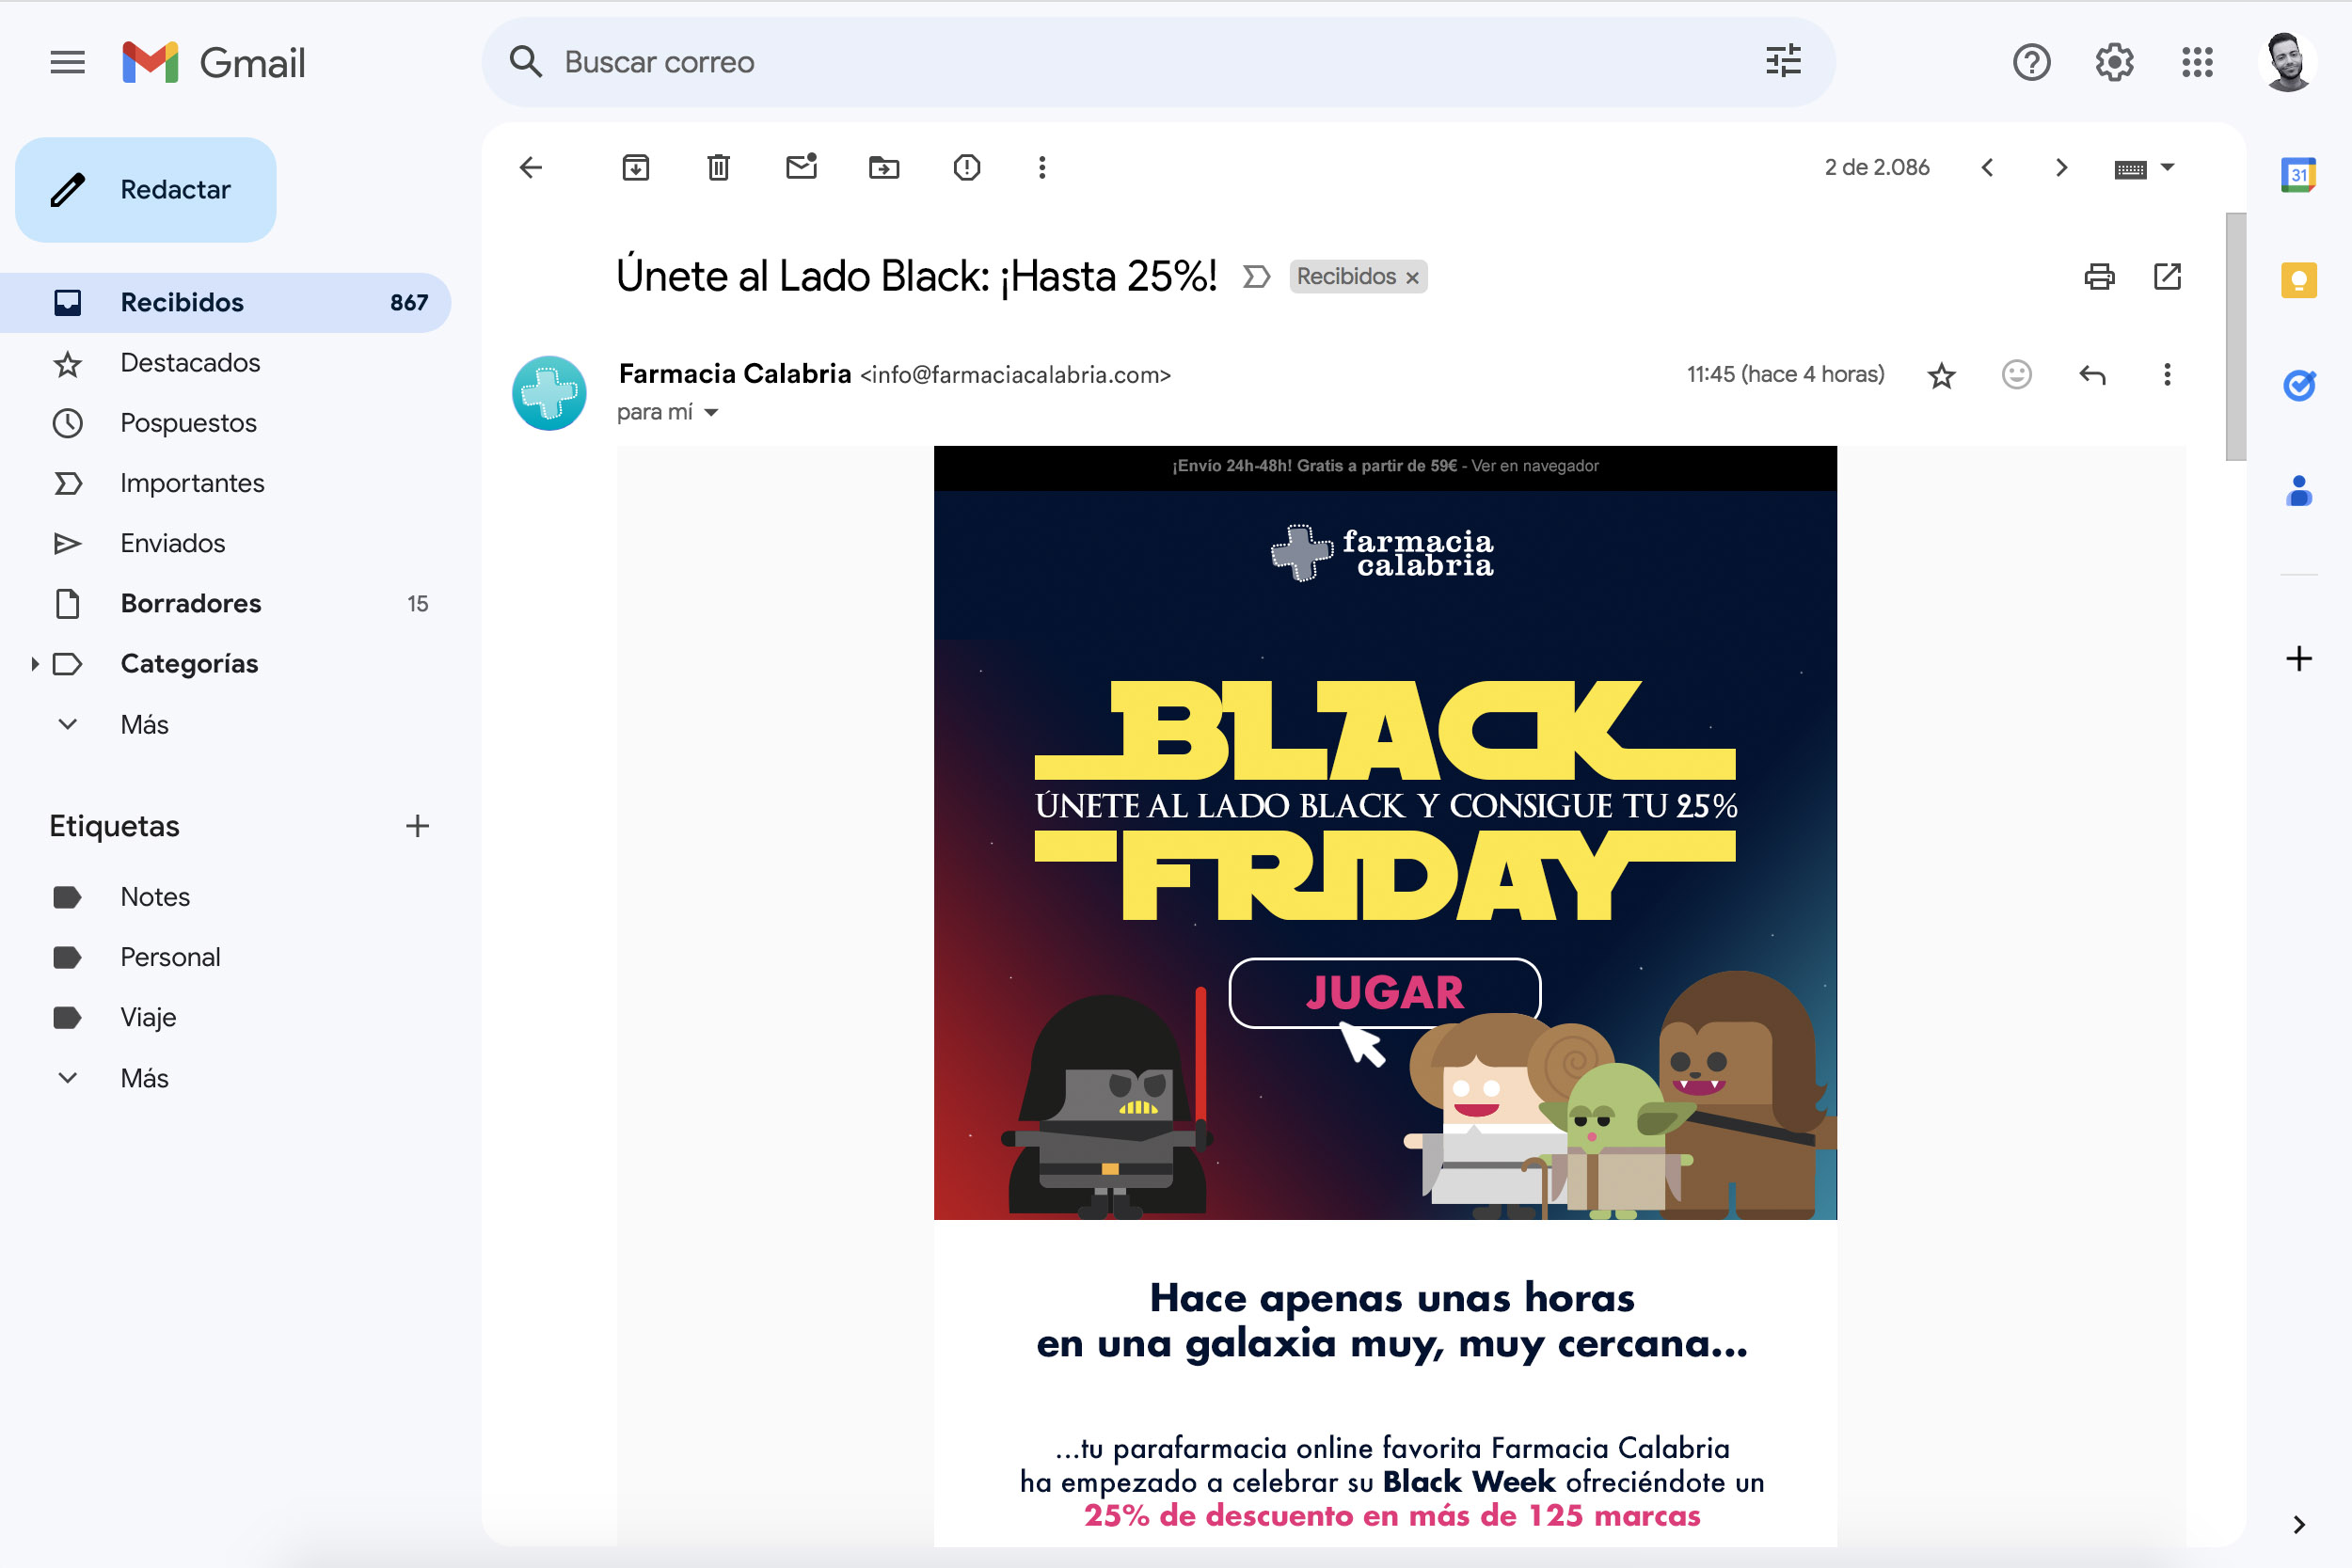Screen dimensions: 2352x1568
Task: Click the sender email address text
Action: 1015,375
